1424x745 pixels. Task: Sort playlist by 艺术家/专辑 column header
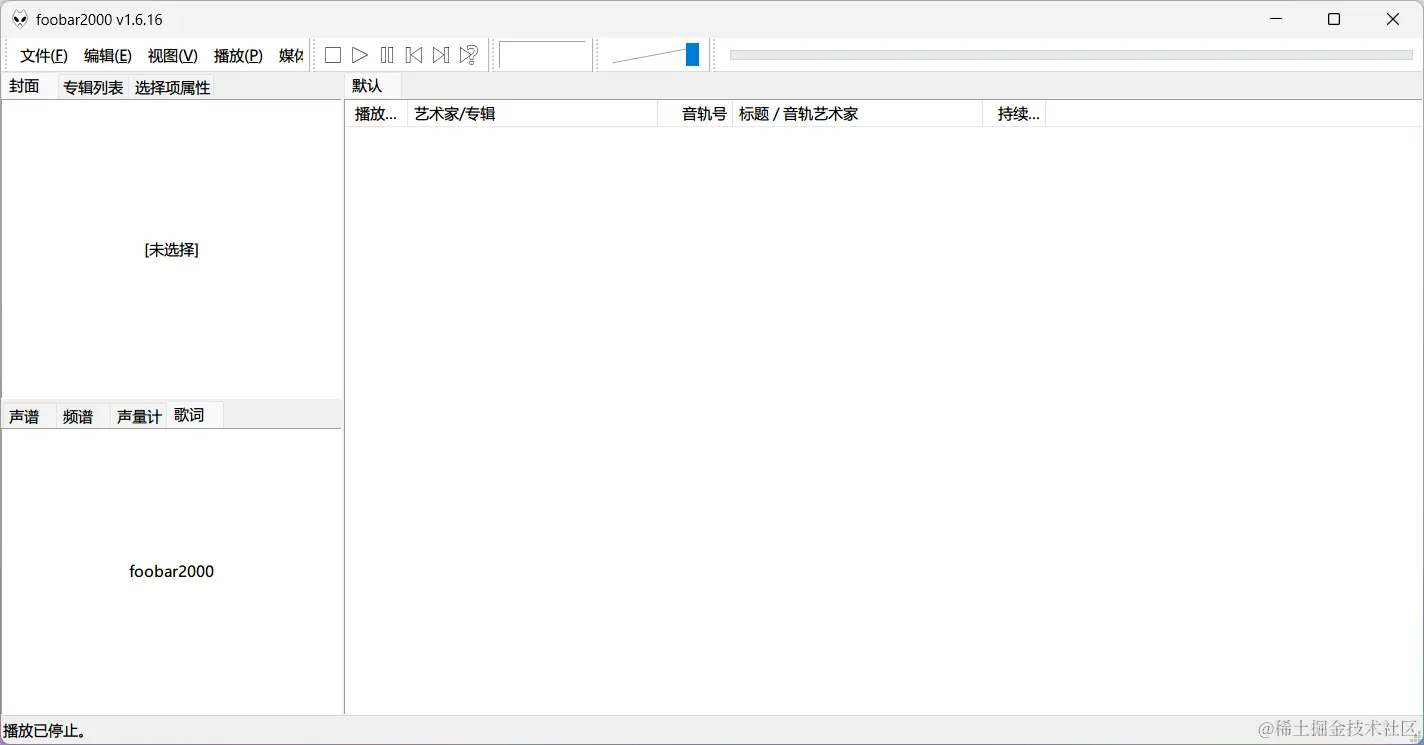(455, 113)
